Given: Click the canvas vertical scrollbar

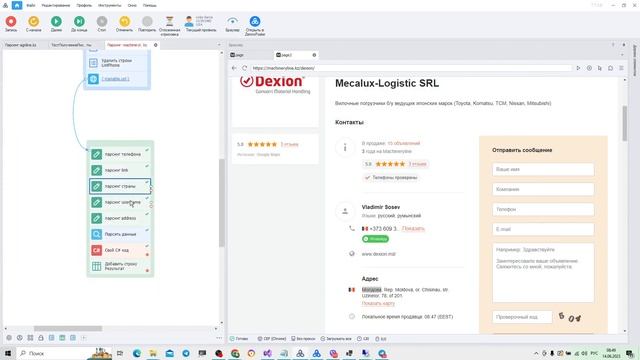Looking at the screenshot, I should [x=222, y=203].
